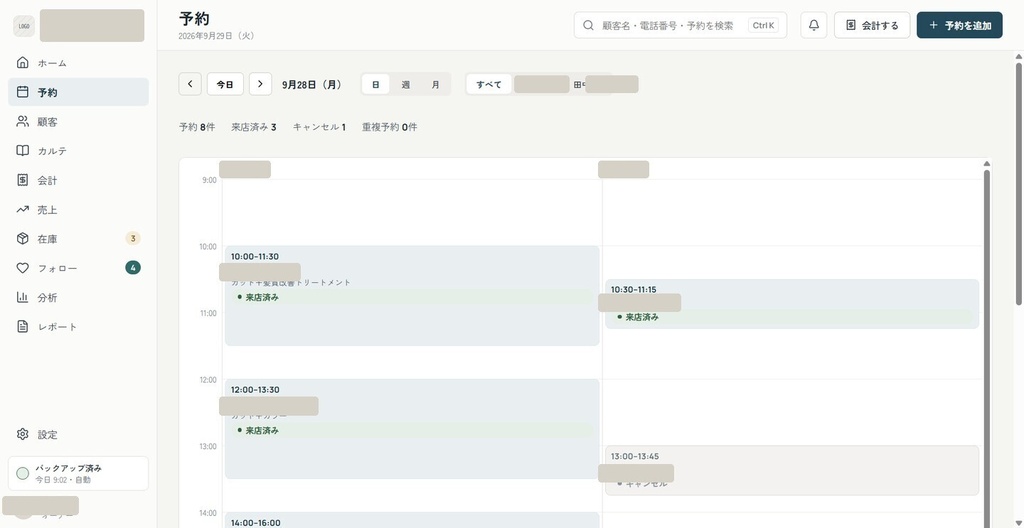The height and width of the screenshot is (528, 1024).
Task: Open the 売上 trend arrow icon
Action: point(23,209)
